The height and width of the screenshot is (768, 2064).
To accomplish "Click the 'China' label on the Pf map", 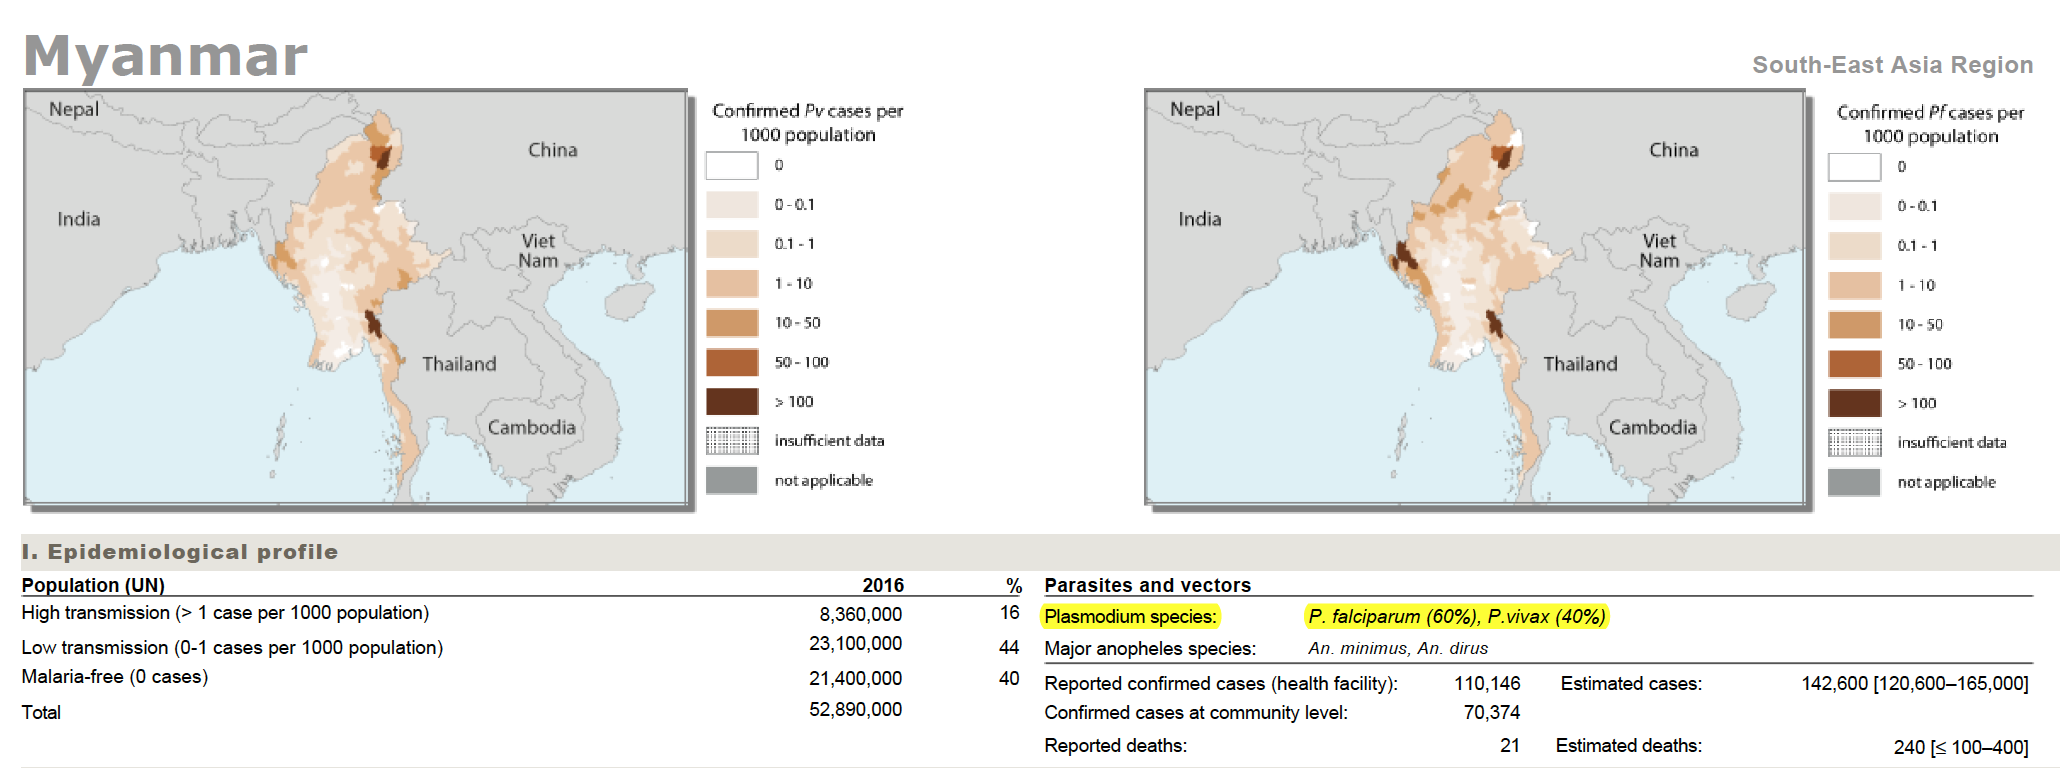I will point(1673,150).
